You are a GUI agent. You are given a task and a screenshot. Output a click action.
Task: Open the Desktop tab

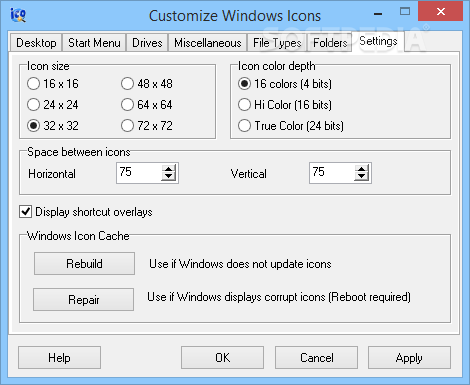tap(36, 43)
